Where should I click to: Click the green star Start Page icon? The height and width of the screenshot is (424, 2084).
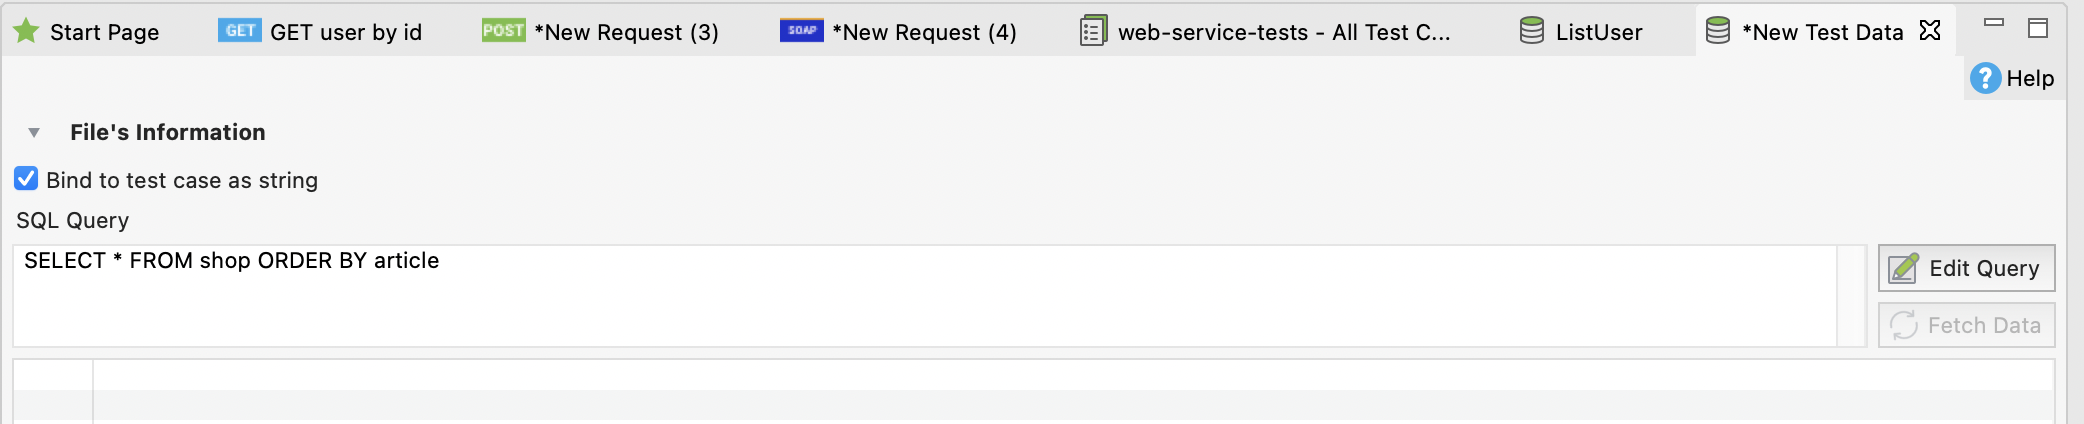(26, 31)
